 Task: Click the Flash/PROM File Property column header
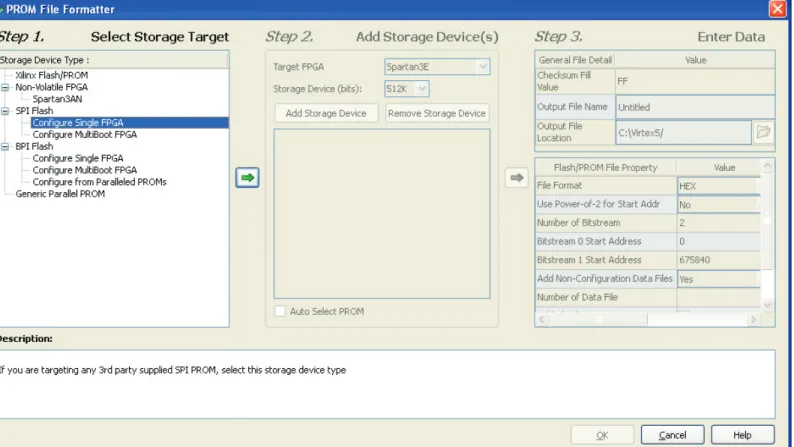(606, 168)
